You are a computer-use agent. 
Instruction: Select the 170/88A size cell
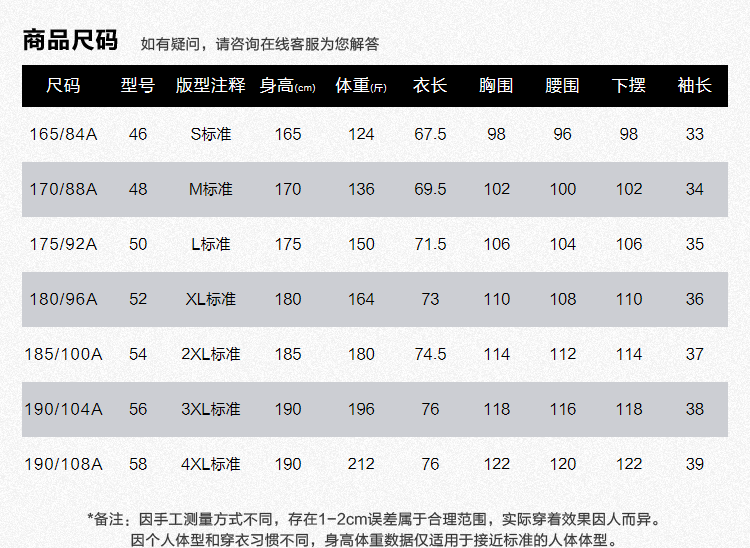click(x=63, y=189)
